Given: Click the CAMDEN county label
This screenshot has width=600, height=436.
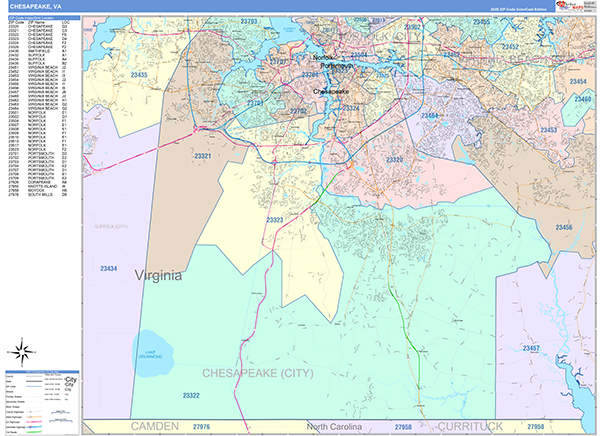Looking at the screenshot, I should point(155,426).
